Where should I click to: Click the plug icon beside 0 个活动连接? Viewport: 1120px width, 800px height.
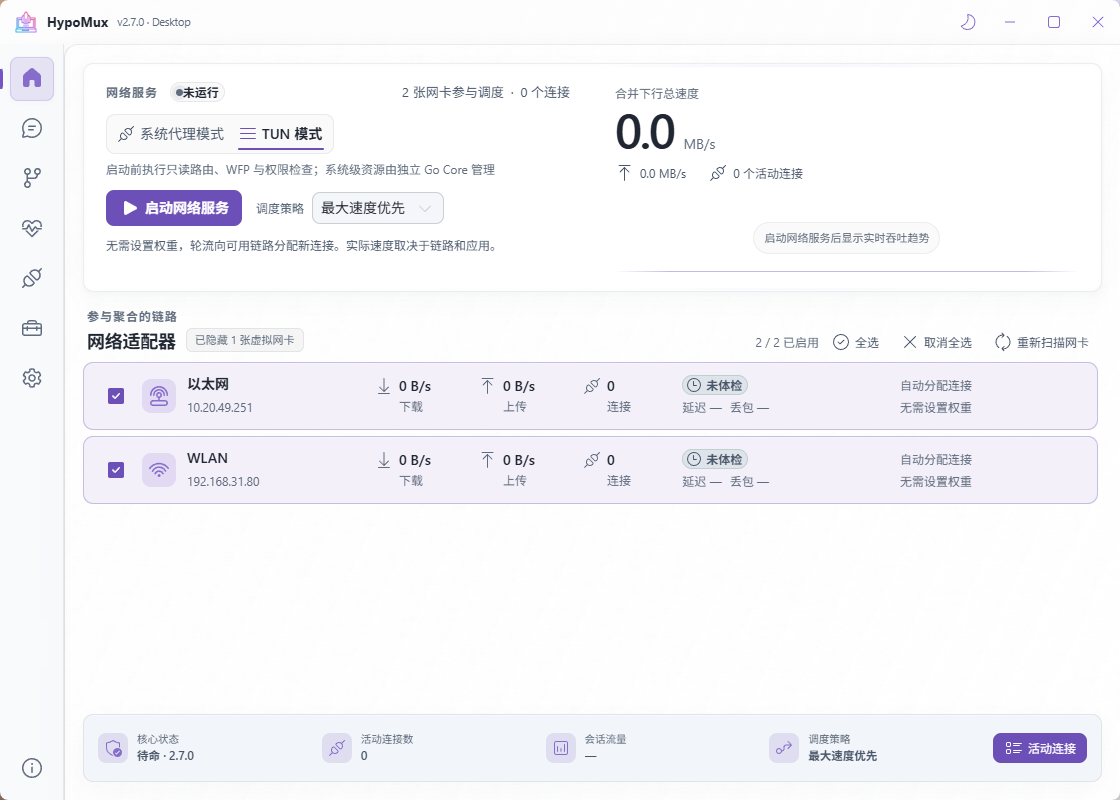[718, 174]
